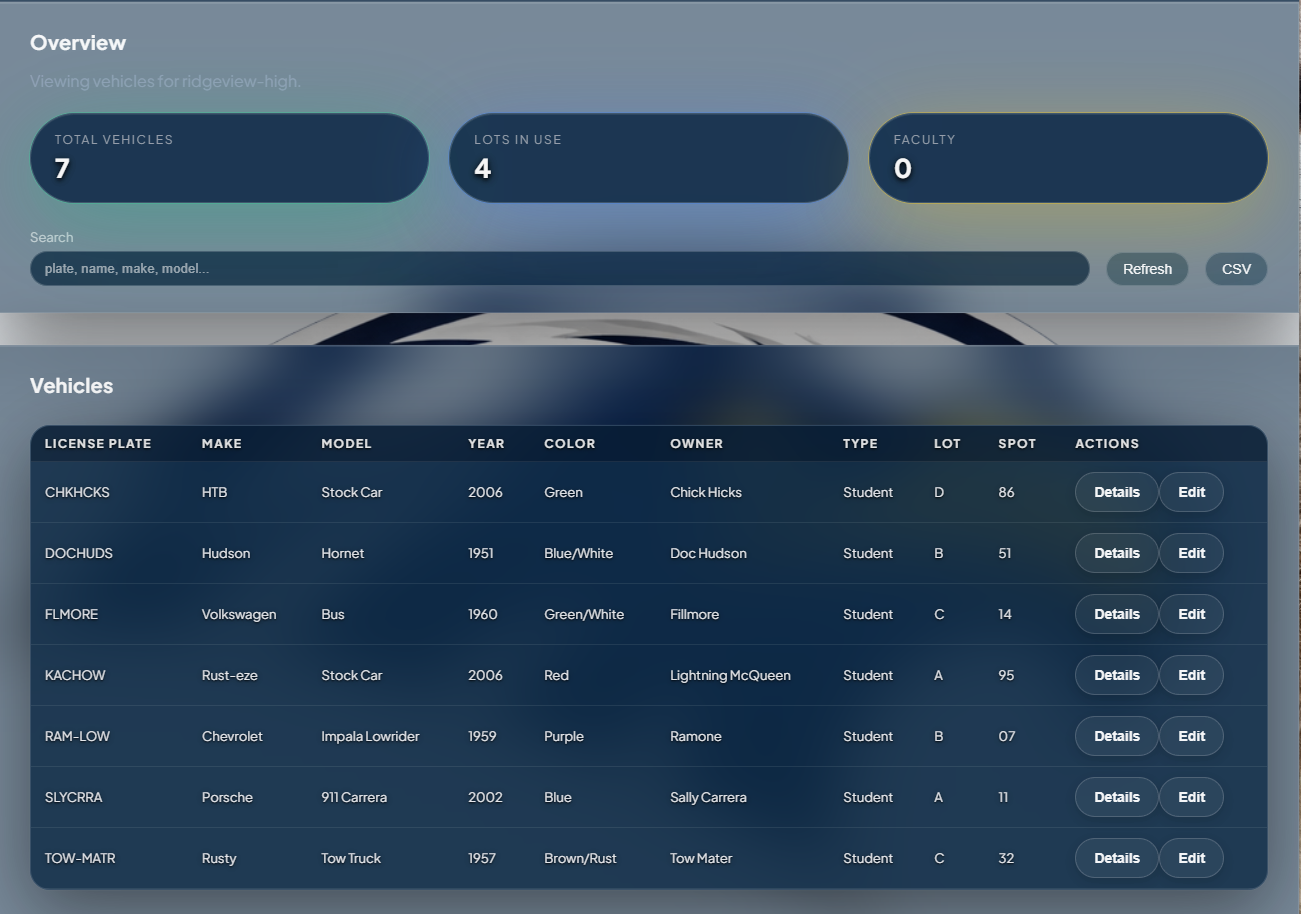This screenshot has height=914, width=1301.
Task: View Details for Doc Hudson's Hornet
Action: click(1116, 553)
